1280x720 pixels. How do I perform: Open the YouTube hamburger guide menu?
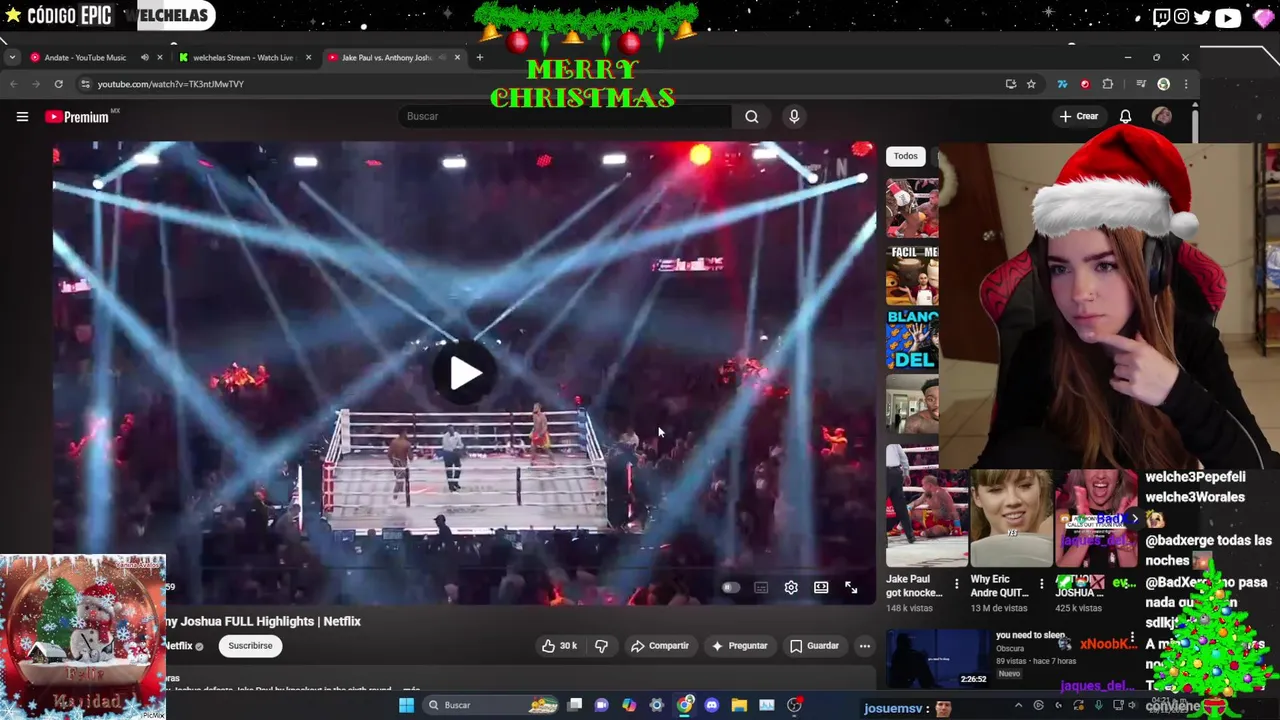click(x=22, y=117)
